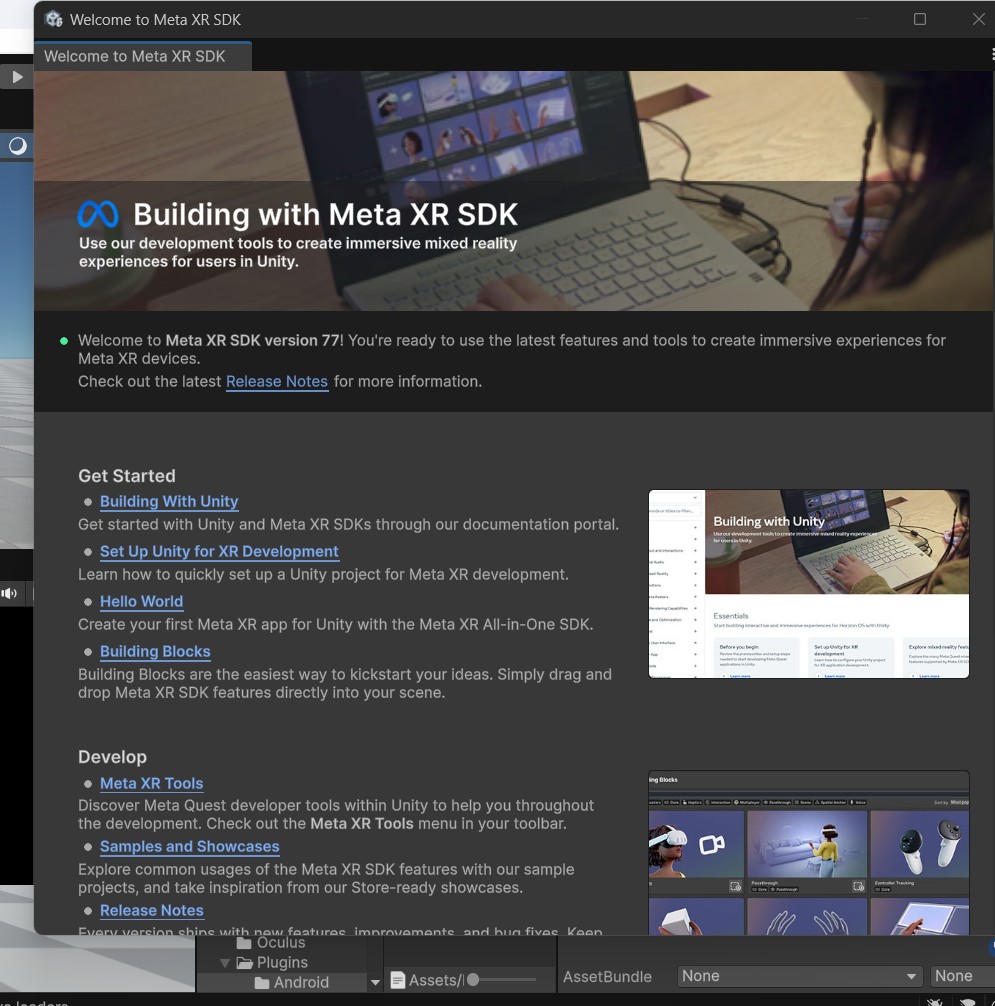Open Set Up Unity for XR Development
995x1006 pixels.
219,551
